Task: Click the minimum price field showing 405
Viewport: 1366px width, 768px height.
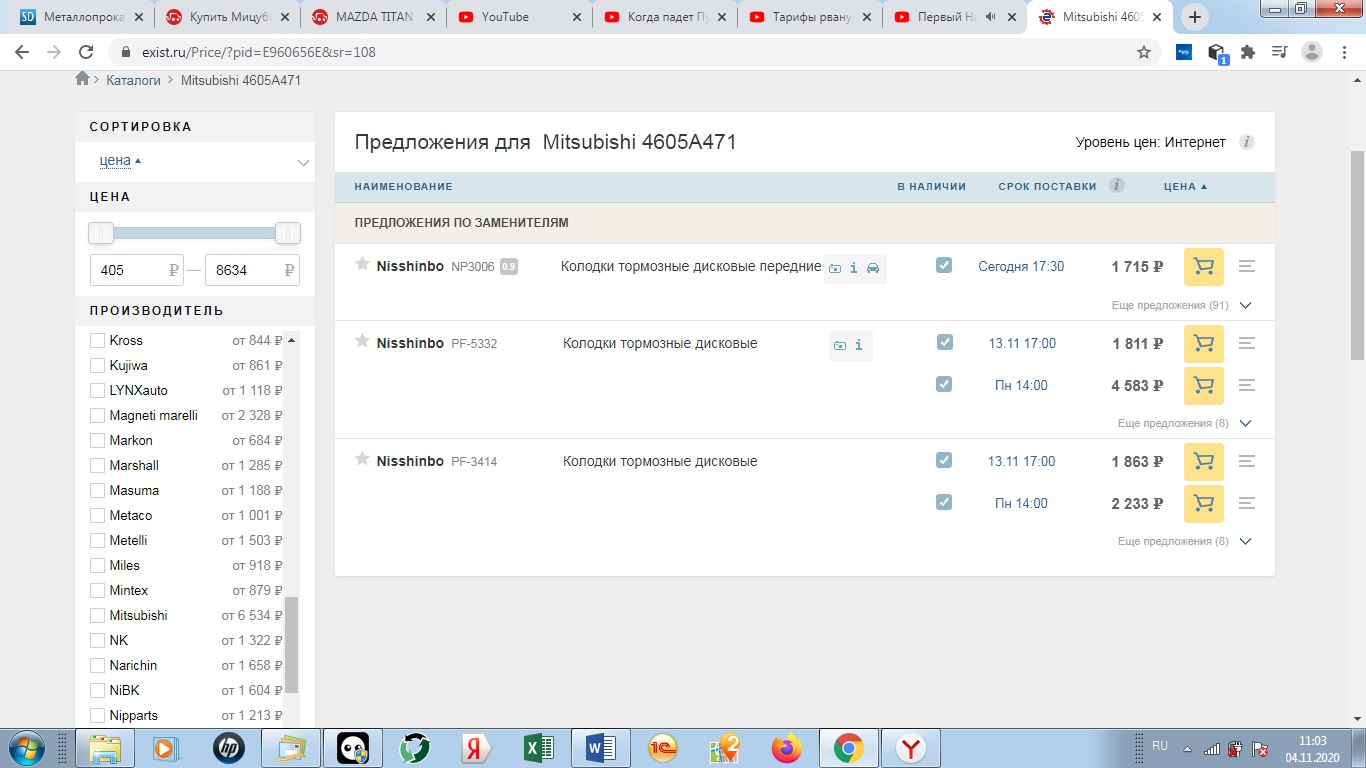Action: click(x=130, y=270)
